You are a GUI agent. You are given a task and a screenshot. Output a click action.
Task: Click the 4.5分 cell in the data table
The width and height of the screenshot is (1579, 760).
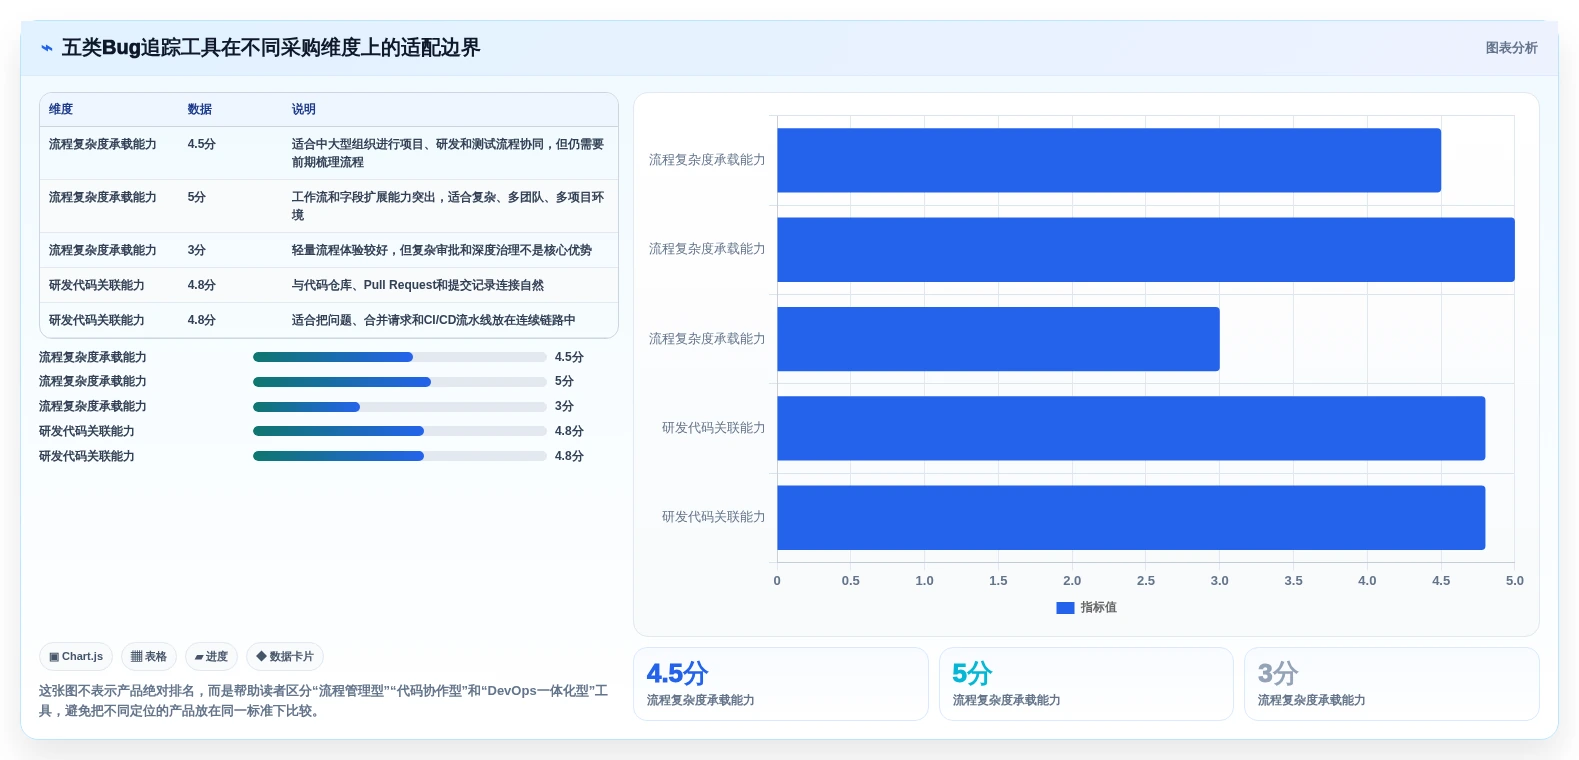[x=202, y=144]
